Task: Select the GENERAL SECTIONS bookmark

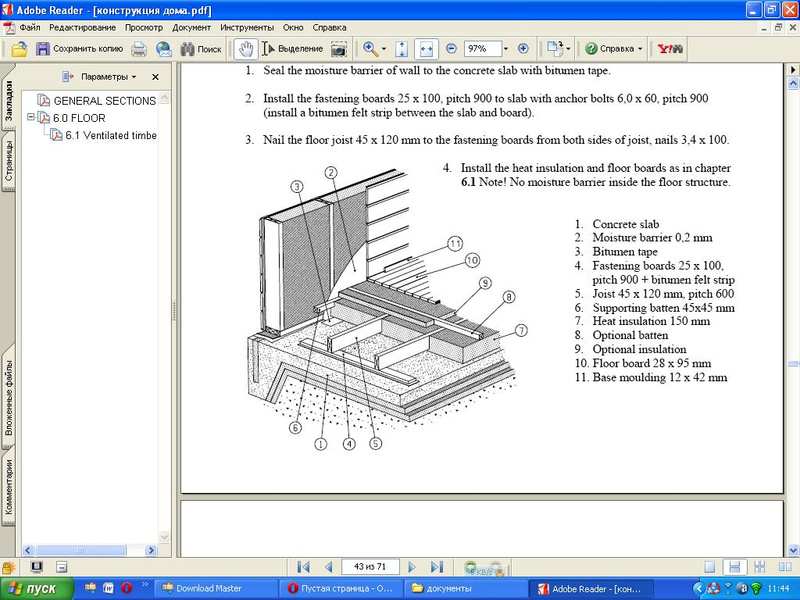Action: pyautogui.click(x=104, y=101)
